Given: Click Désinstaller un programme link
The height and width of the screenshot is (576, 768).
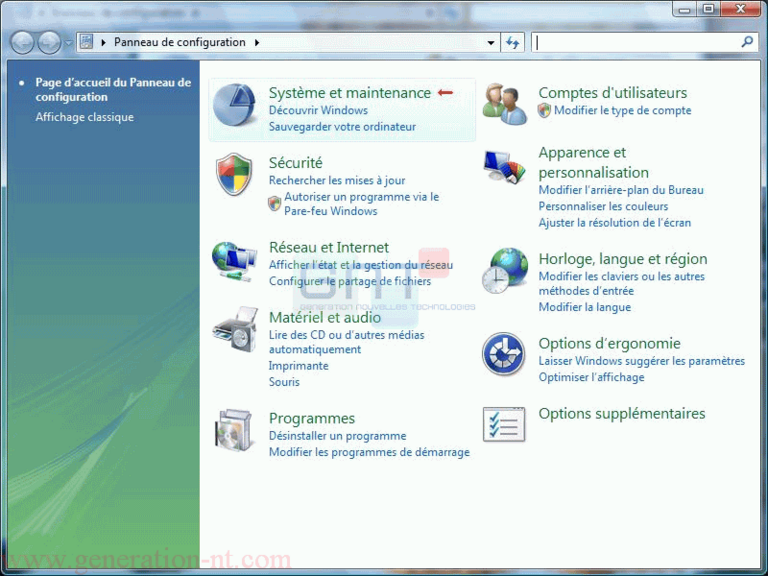Looking at the screenshot, I should pyautogui.click(x=337, y=436).
